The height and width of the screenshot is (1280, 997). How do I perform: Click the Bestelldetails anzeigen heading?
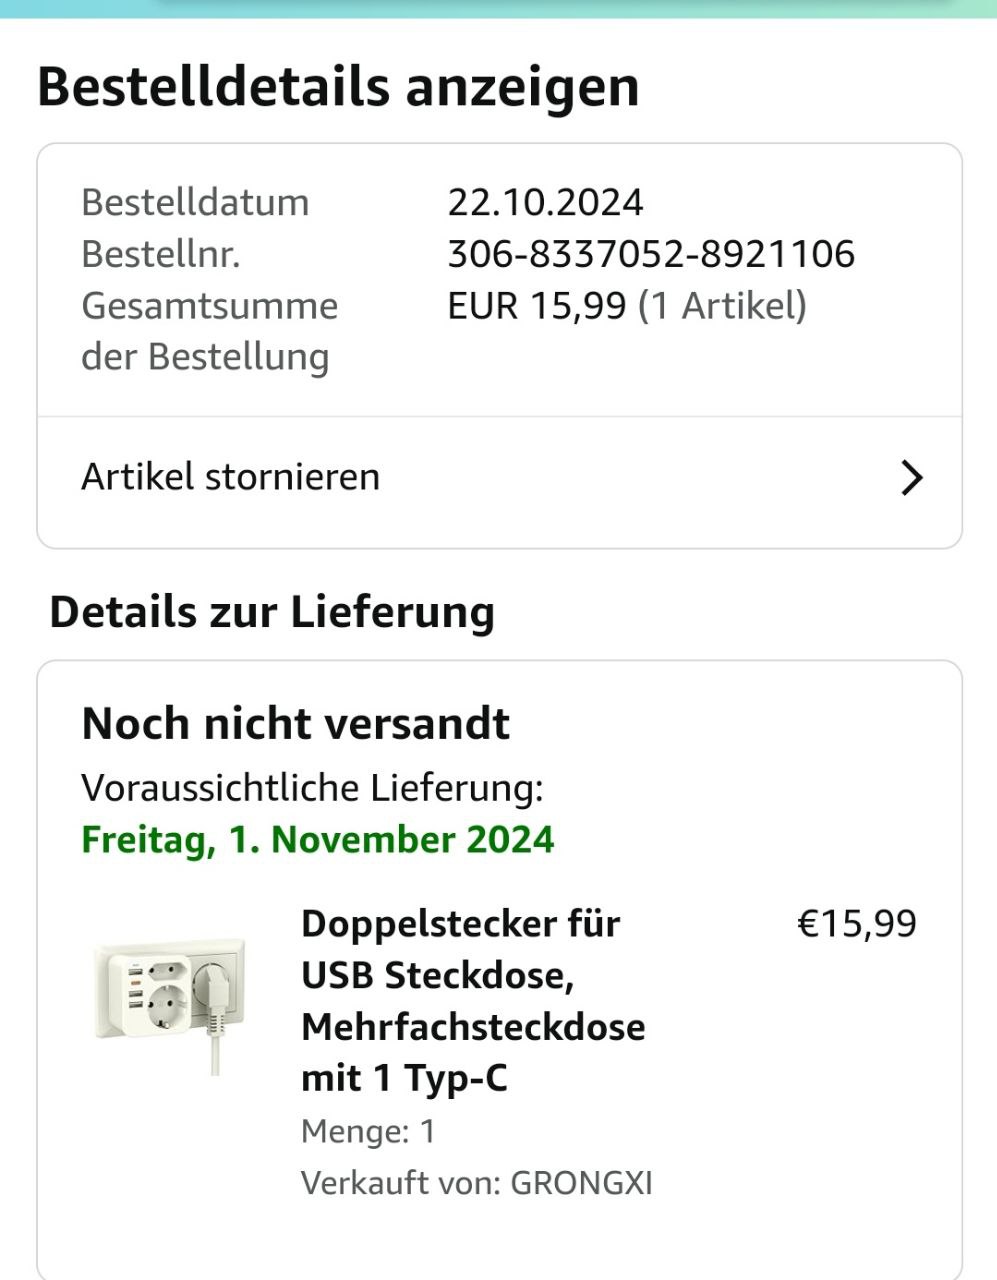[338, 87]
